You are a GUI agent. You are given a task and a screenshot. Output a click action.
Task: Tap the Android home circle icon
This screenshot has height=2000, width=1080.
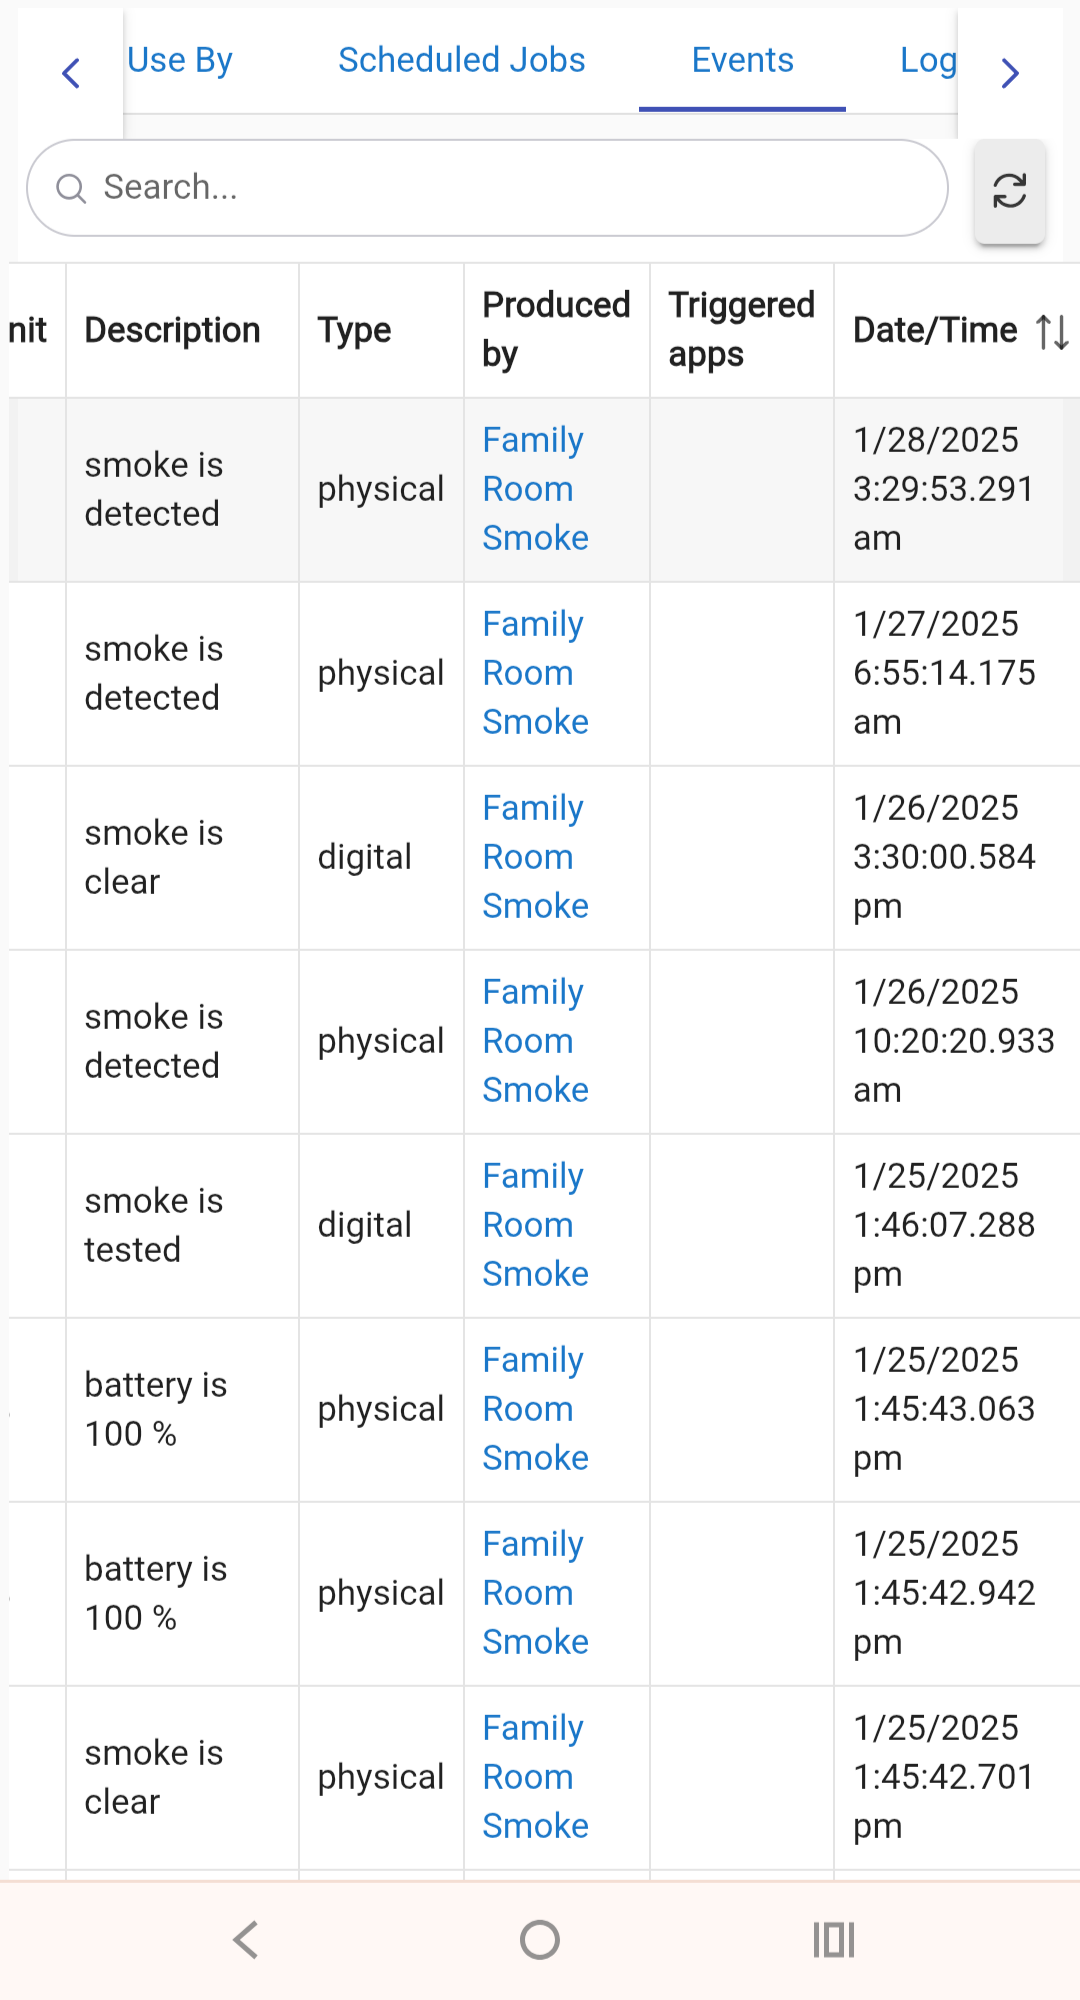pyautogui.click(x=540, y=1940)
